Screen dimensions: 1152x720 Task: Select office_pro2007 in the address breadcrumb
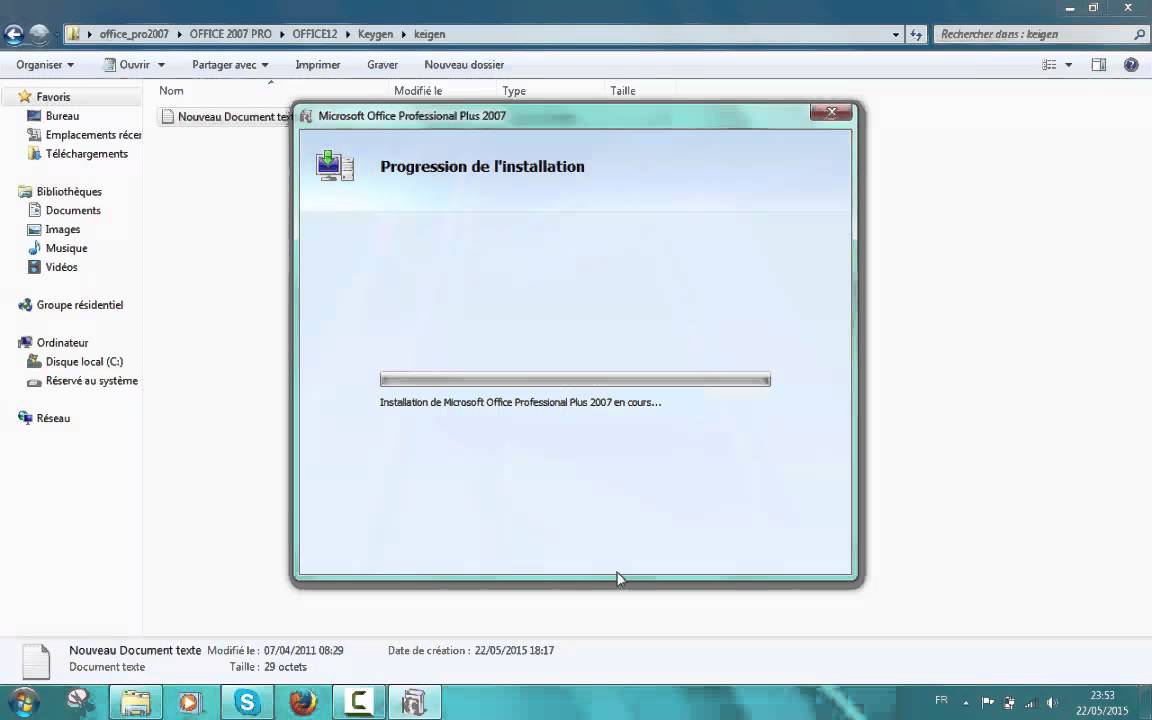click(x=134, y=35)
